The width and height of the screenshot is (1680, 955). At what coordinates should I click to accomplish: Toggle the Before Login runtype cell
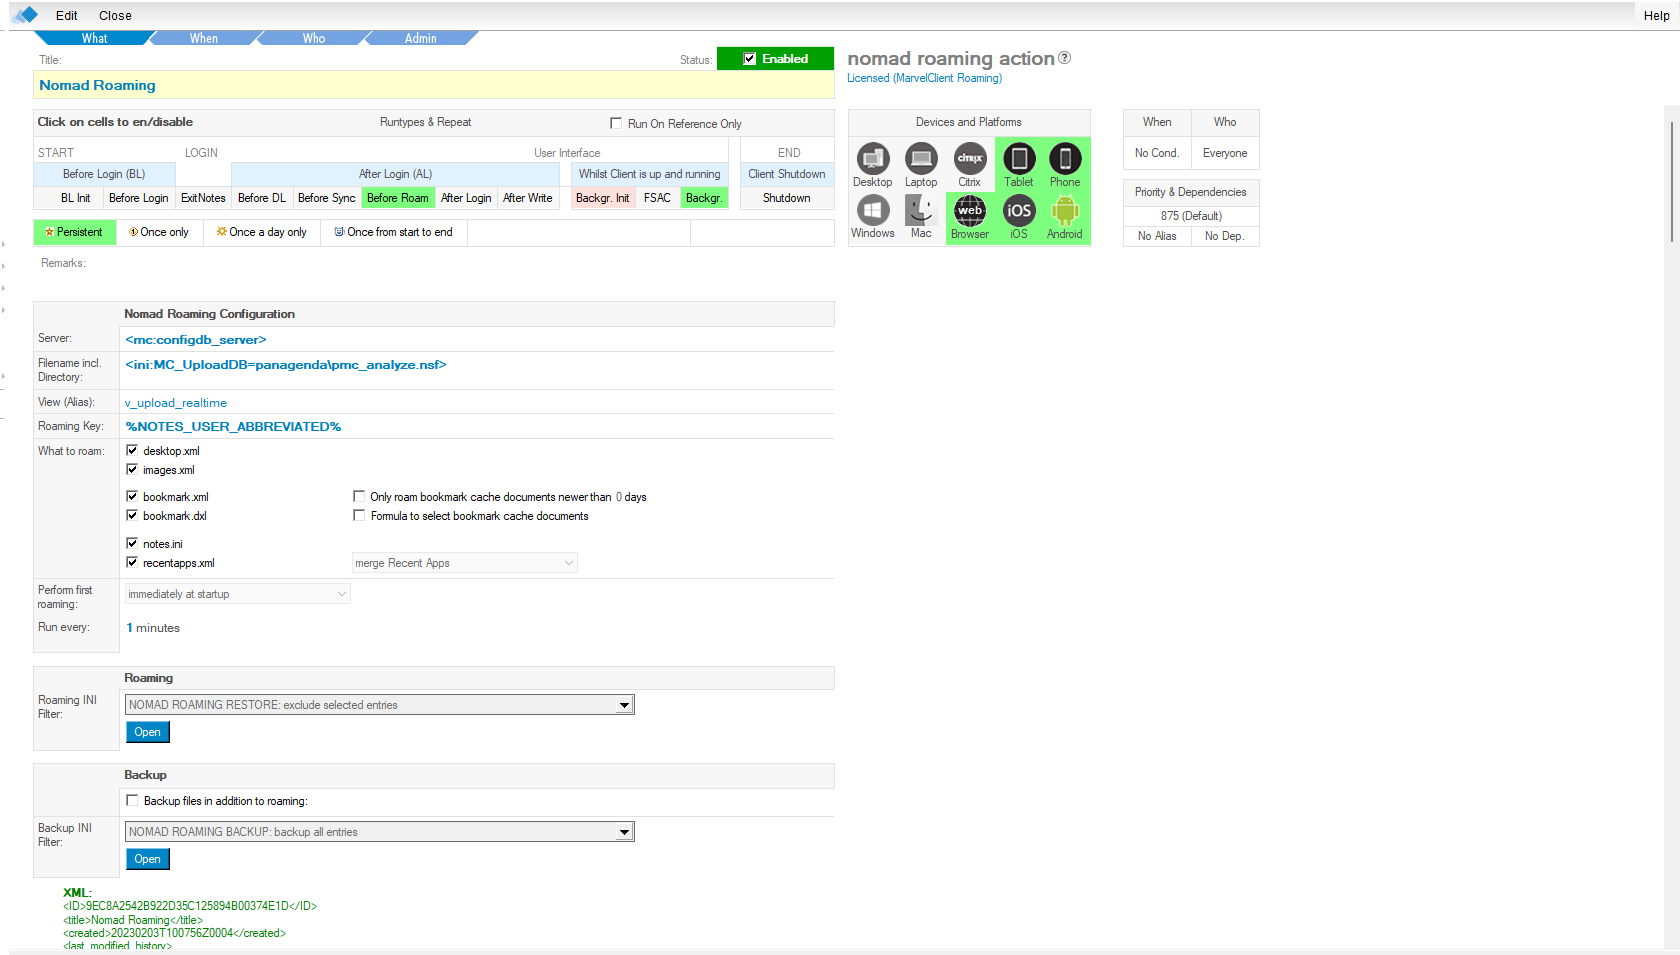tap(139, 198)
